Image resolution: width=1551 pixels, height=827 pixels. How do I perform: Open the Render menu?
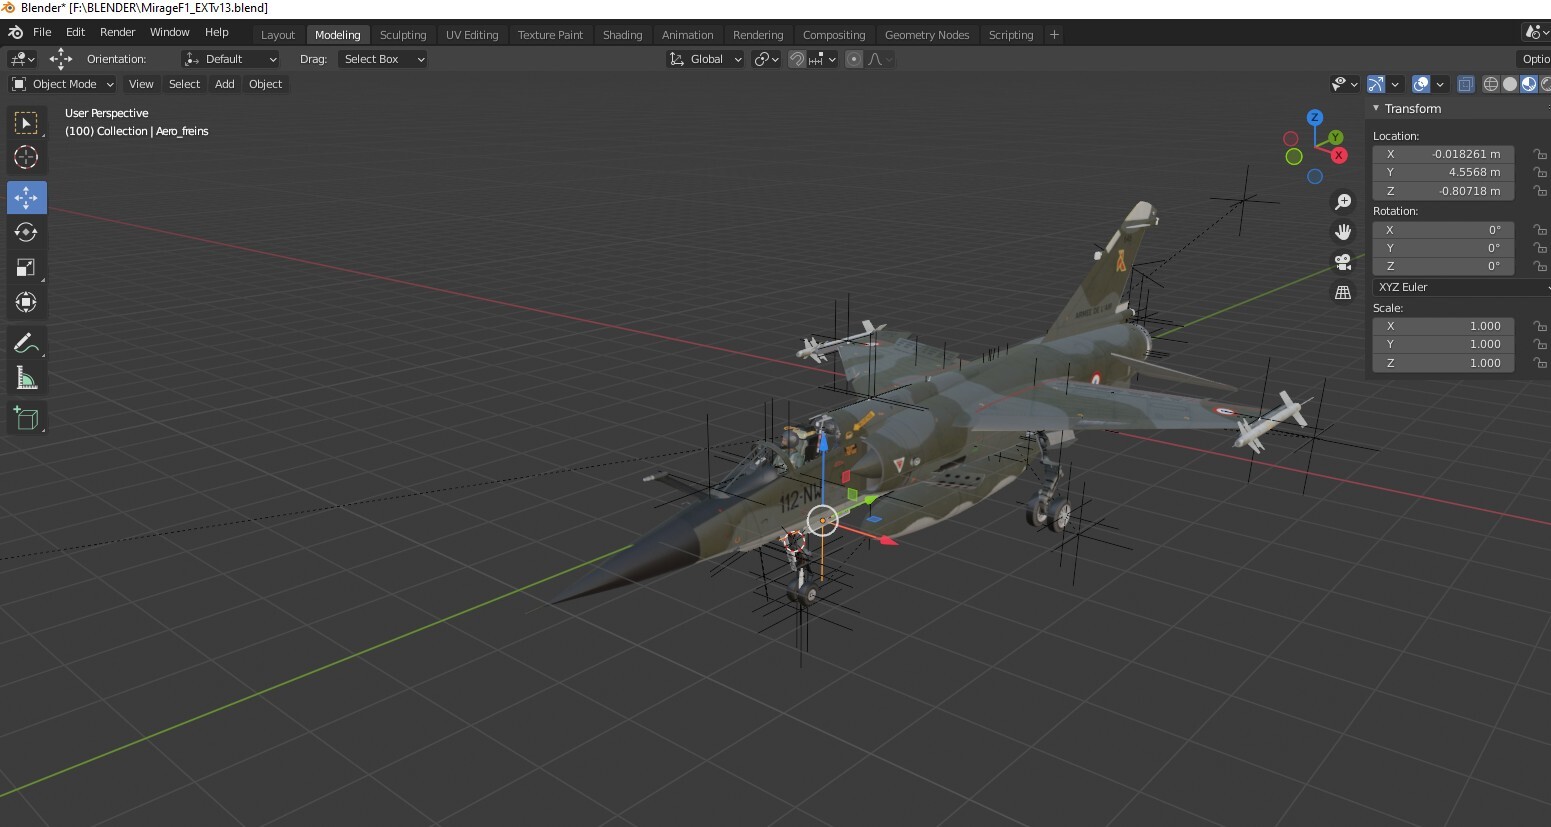click(117, 32)
